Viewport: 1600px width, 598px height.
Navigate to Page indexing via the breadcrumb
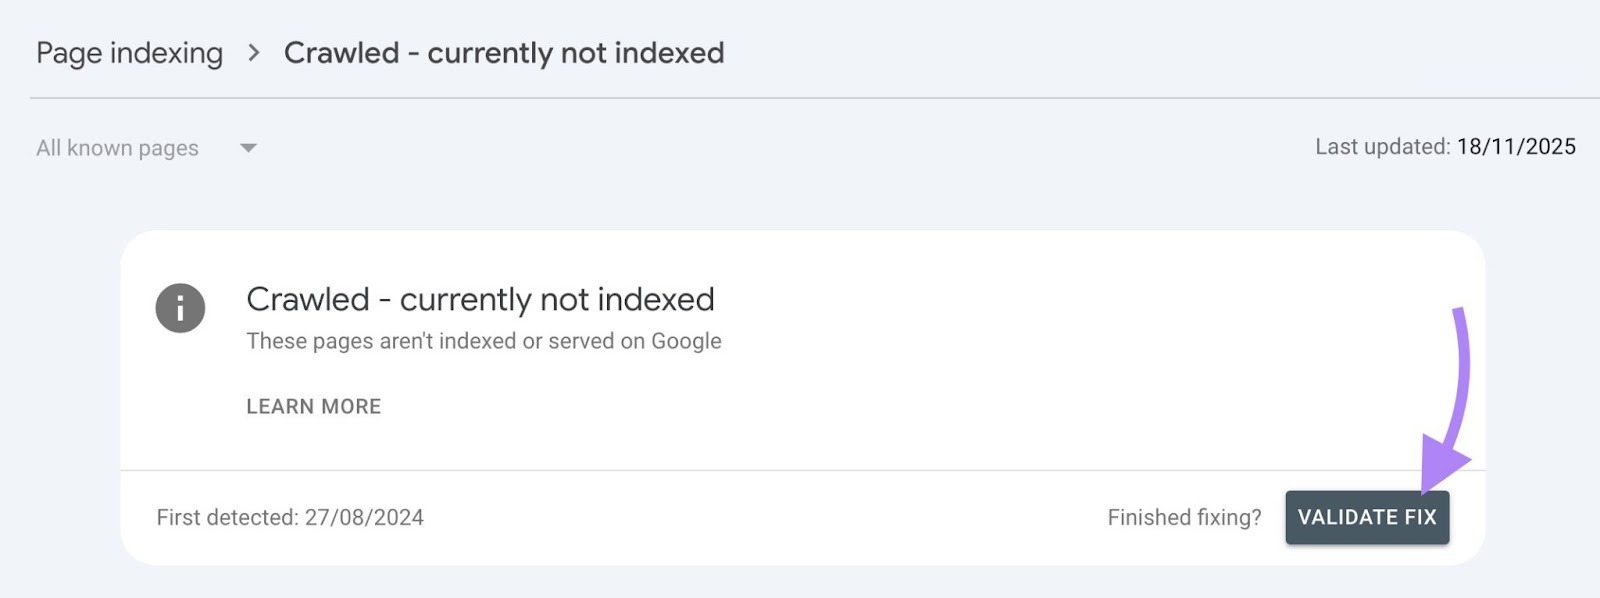[x=129, y=53]
